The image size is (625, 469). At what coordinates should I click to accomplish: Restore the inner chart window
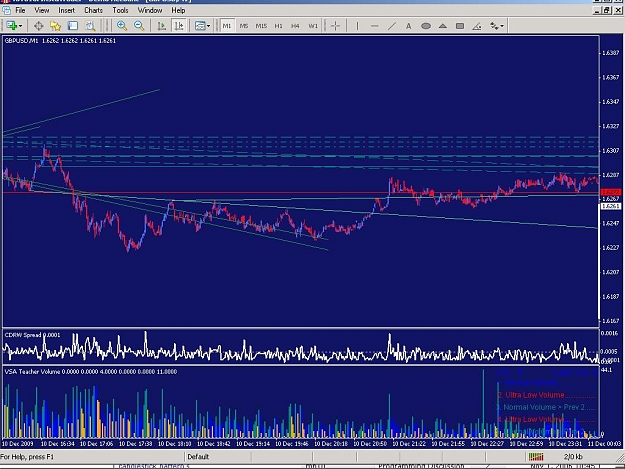[607, 10]
